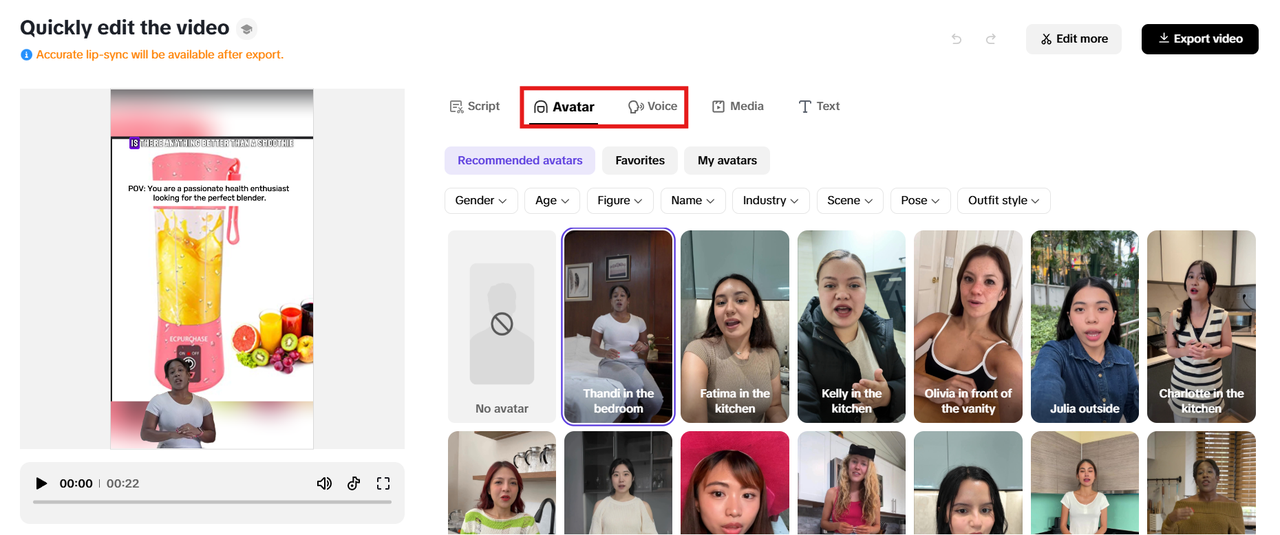
Task: Click the TikTok preview icon
Action: tap(353, 483)
